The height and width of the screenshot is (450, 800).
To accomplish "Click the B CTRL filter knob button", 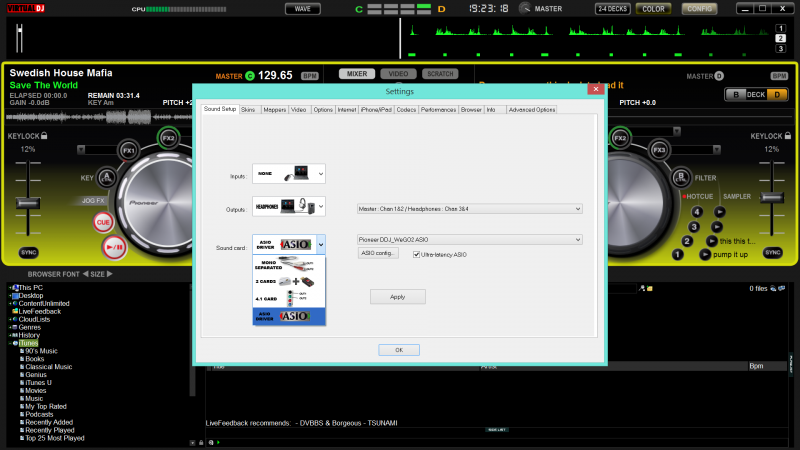I will 681,178.
